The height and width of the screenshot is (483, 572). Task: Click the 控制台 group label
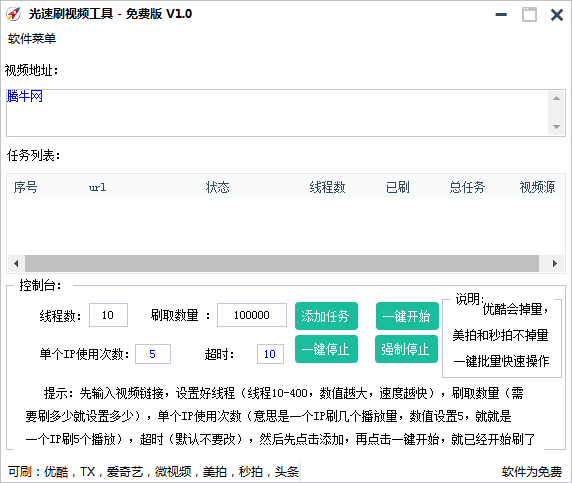coord(40,285)
